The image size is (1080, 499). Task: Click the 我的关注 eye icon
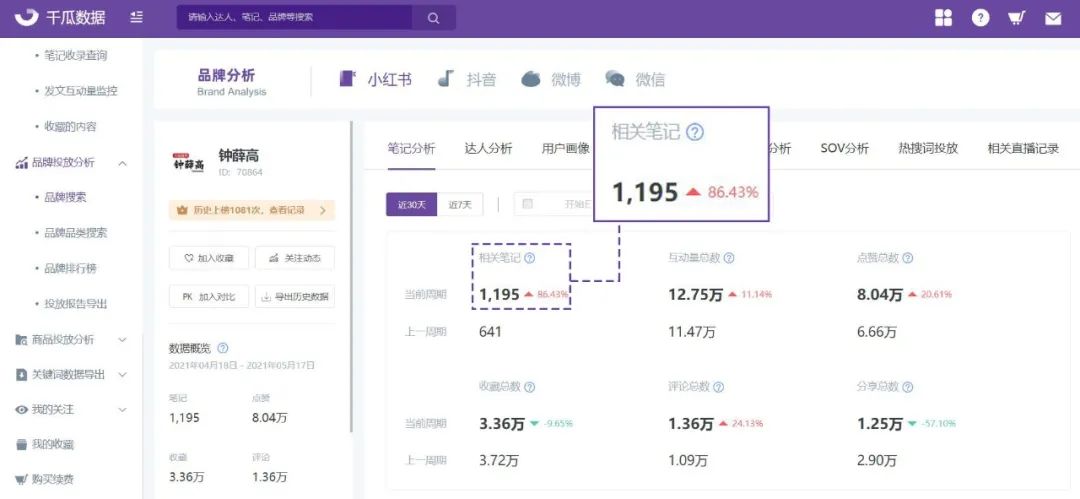pyautogui.click(x=21, y=410)
